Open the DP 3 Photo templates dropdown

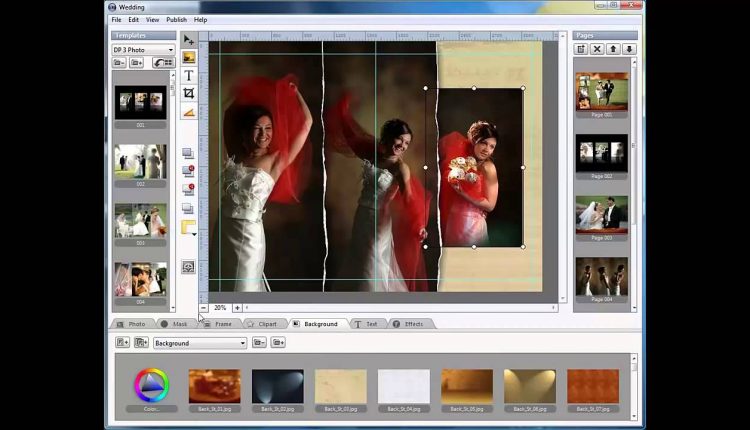click(143, 50)
